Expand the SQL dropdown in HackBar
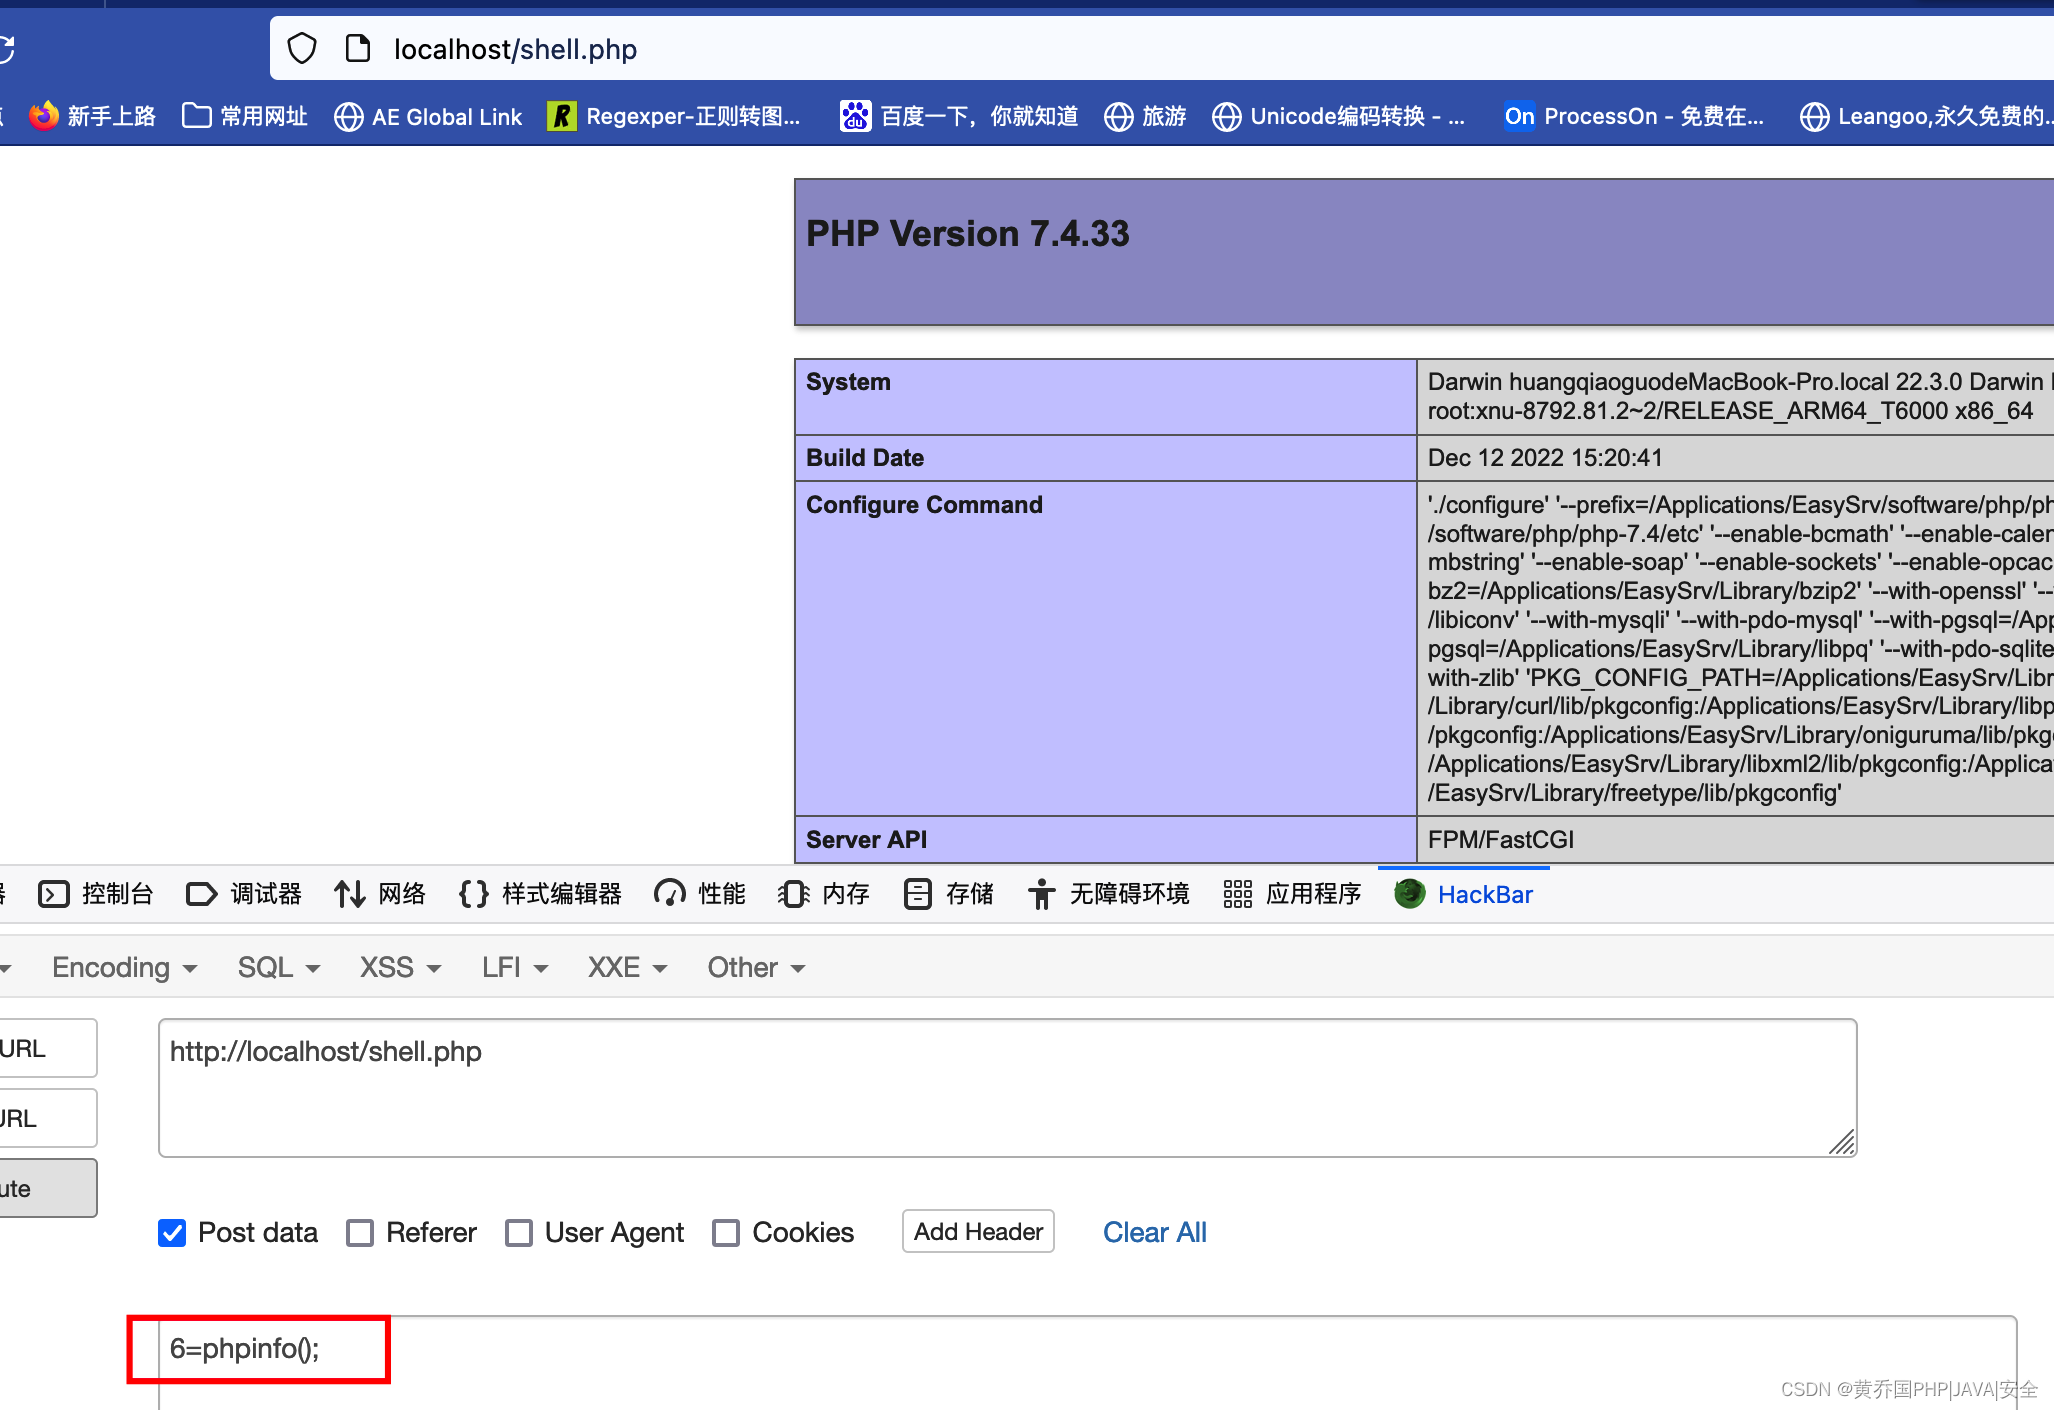This screenshot has height=1410, width=2054. click(279, 967)
